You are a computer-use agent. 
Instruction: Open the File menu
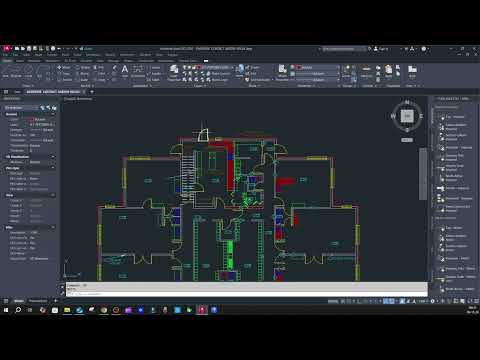[x=6, y=55]
